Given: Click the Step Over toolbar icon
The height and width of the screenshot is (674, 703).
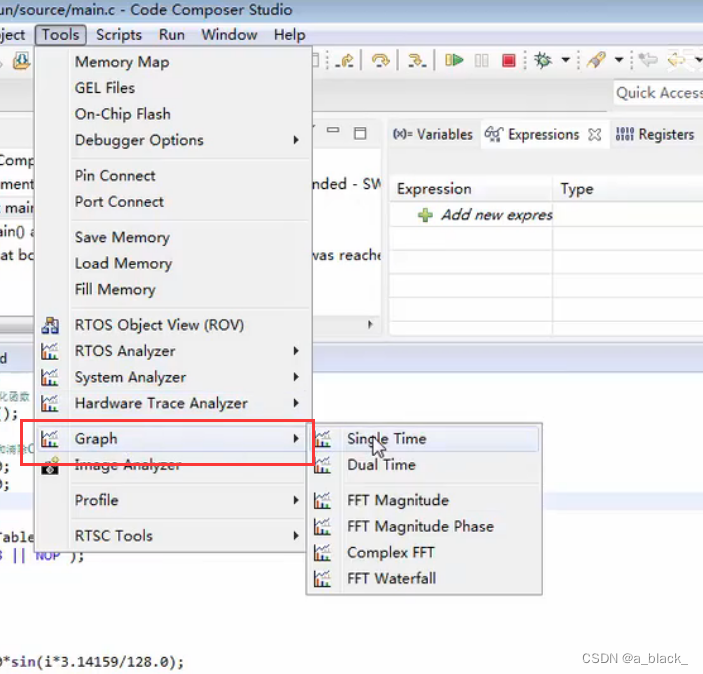Looking at the screenshot, I should tap(381, 60).
